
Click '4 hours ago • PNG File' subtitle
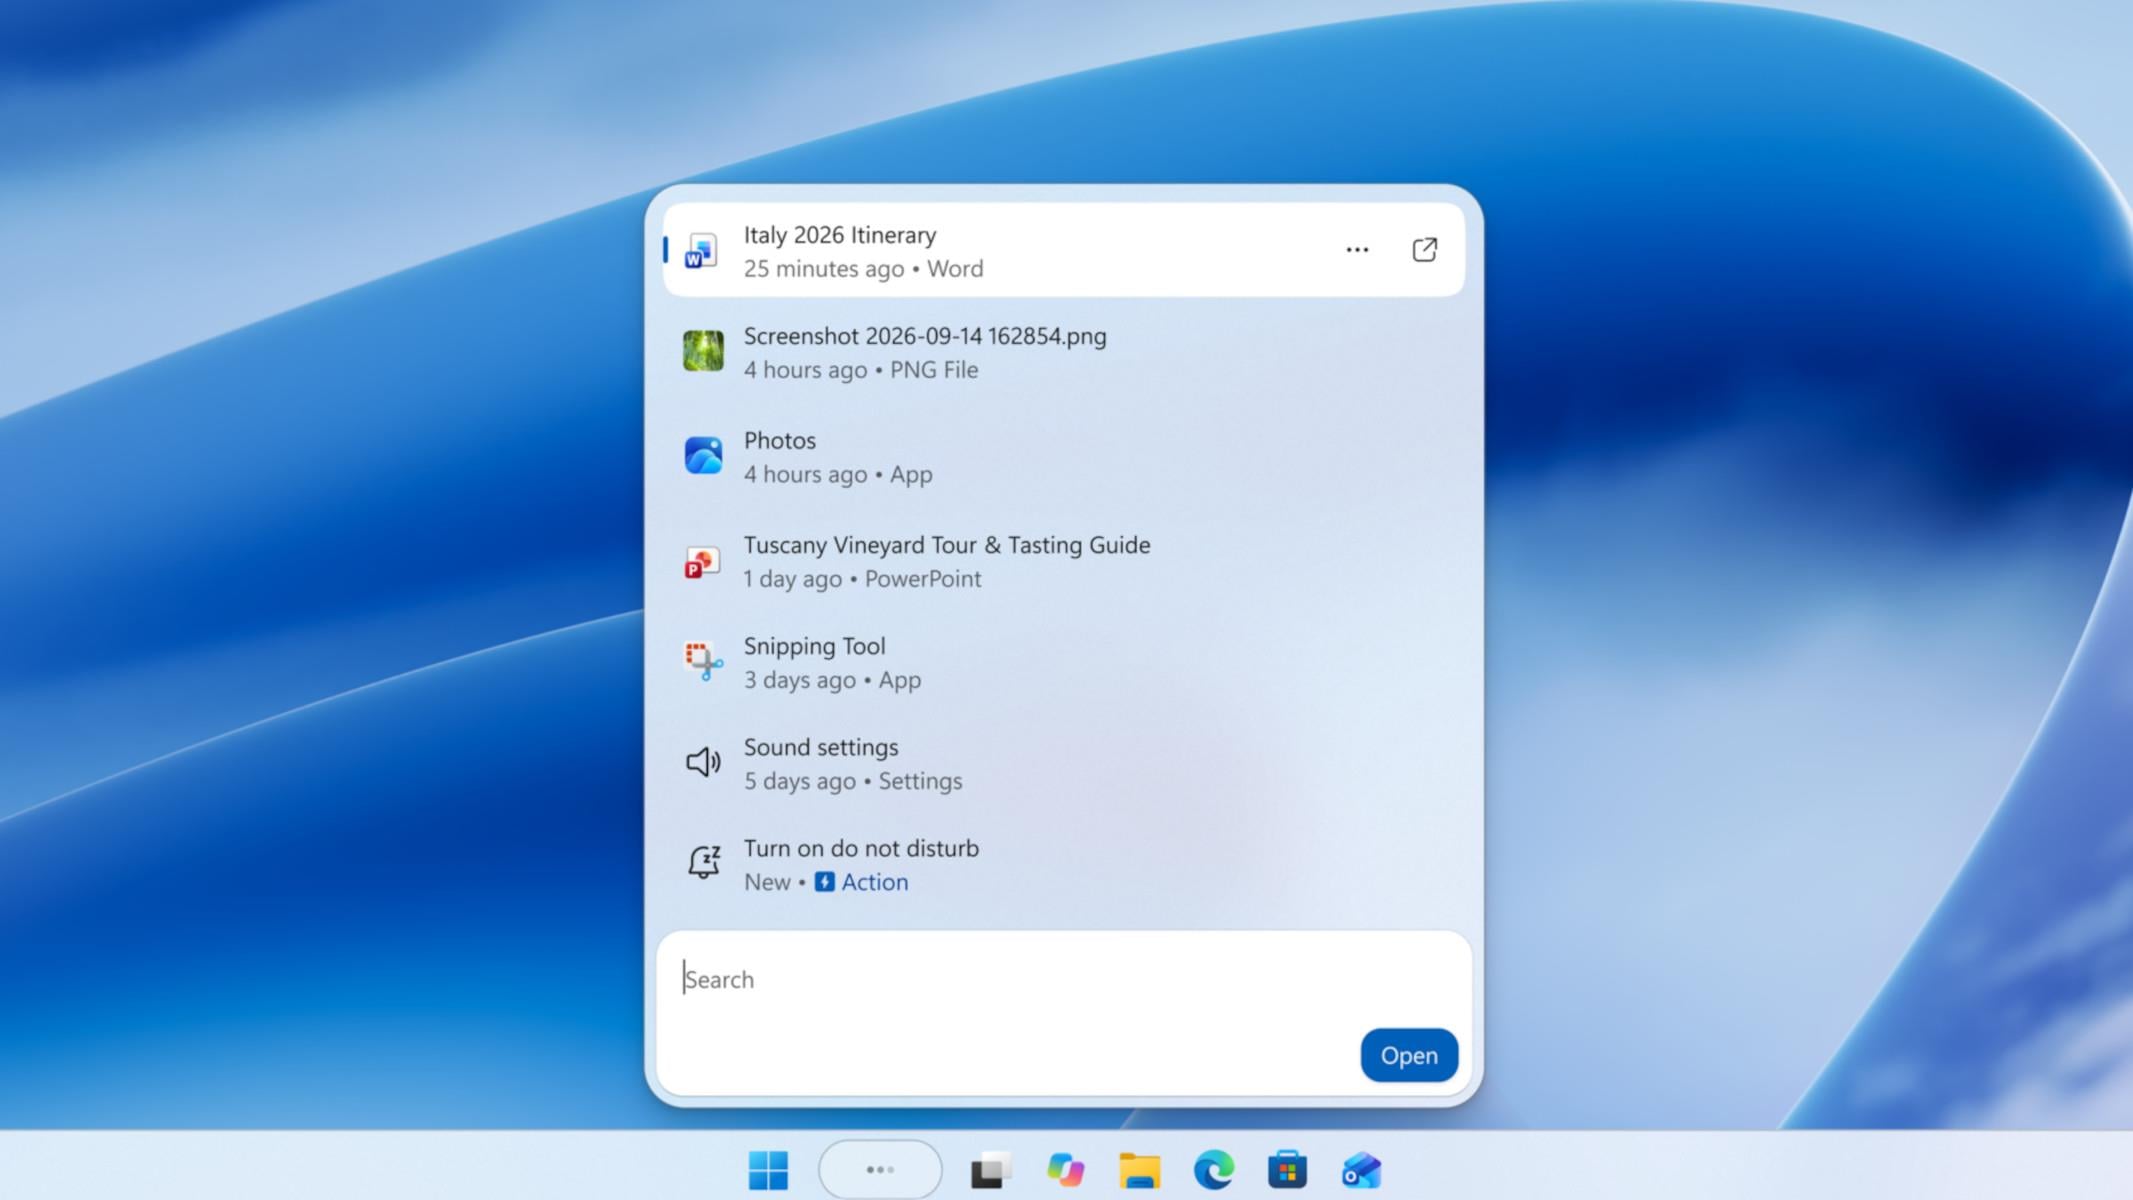click(861, 370)
